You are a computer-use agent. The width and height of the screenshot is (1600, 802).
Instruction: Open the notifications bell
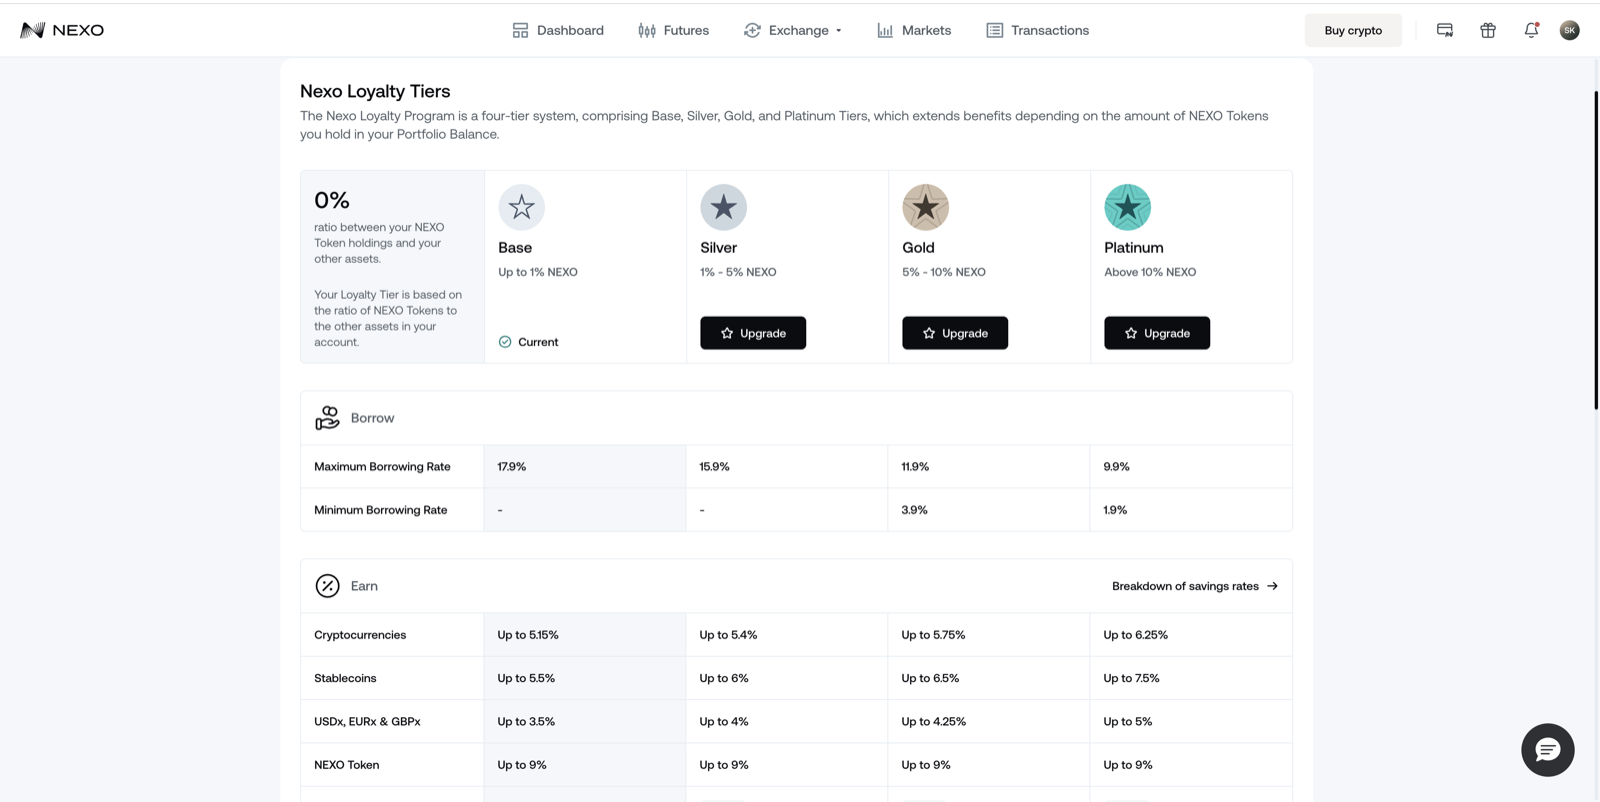pos(1531,30)
